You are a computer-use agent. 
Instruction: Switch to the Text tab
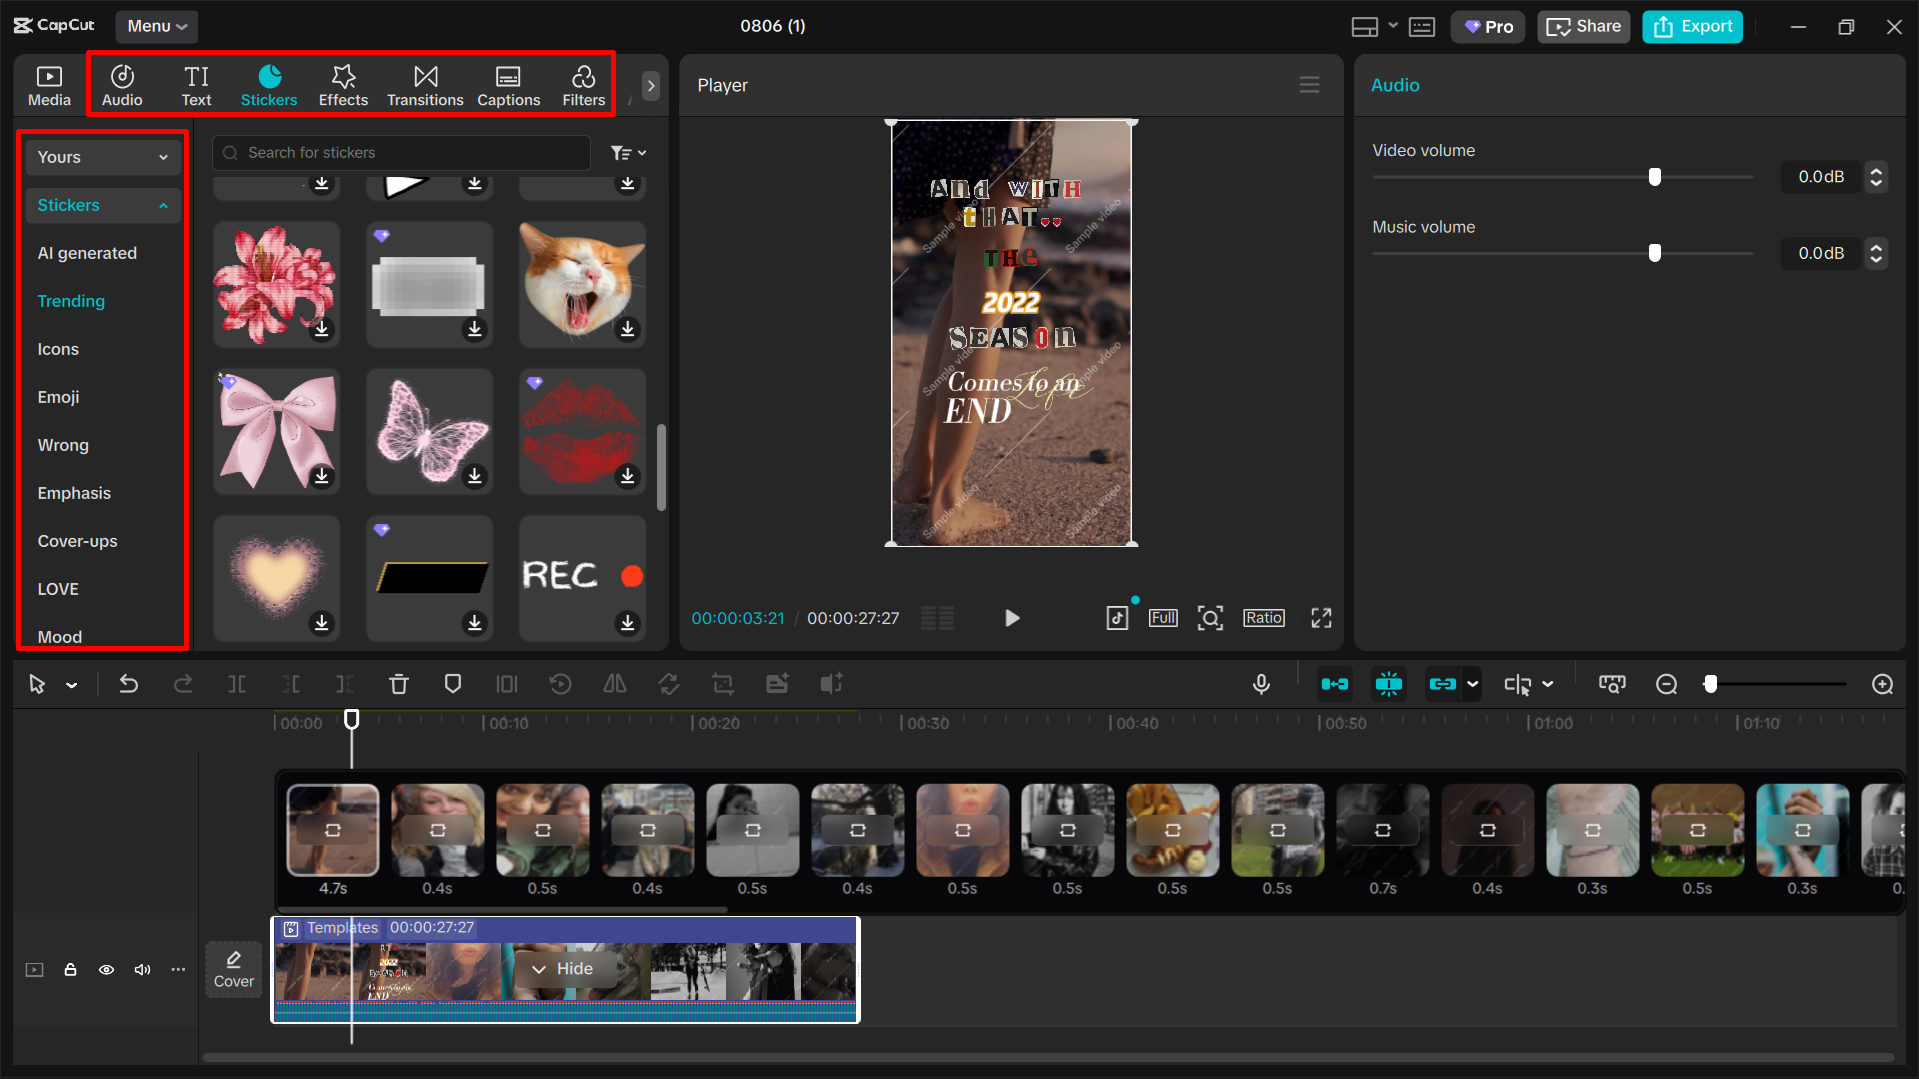click(196, 84)
